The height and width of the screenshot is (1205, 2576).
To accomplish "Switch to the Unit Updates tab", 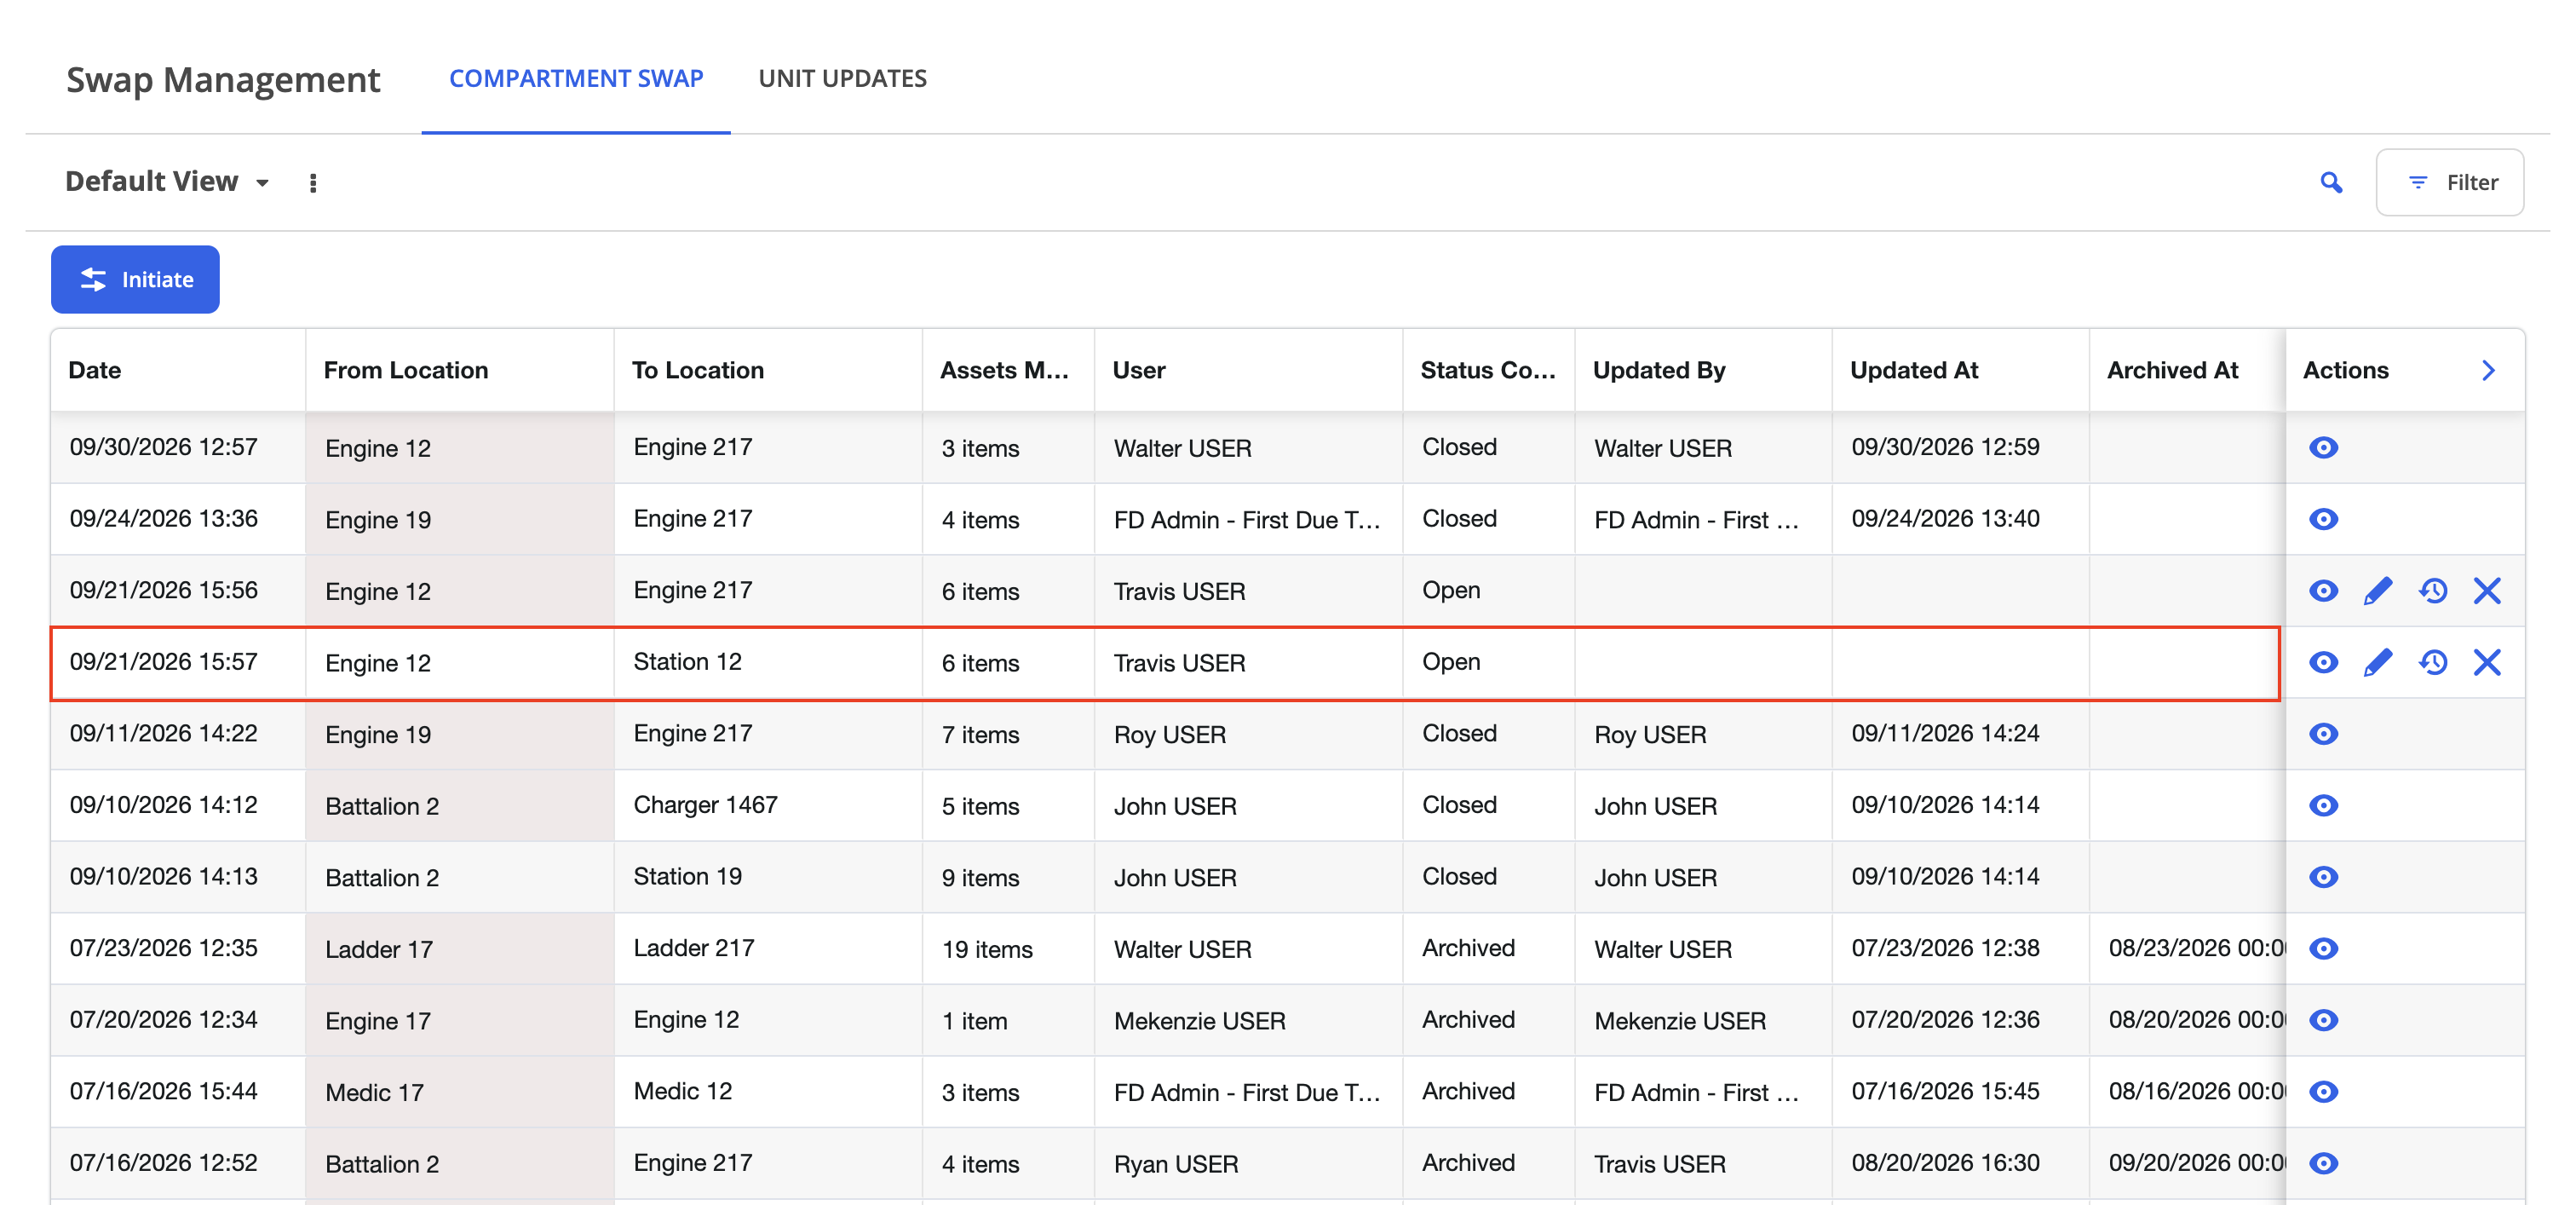I will 843,79.
